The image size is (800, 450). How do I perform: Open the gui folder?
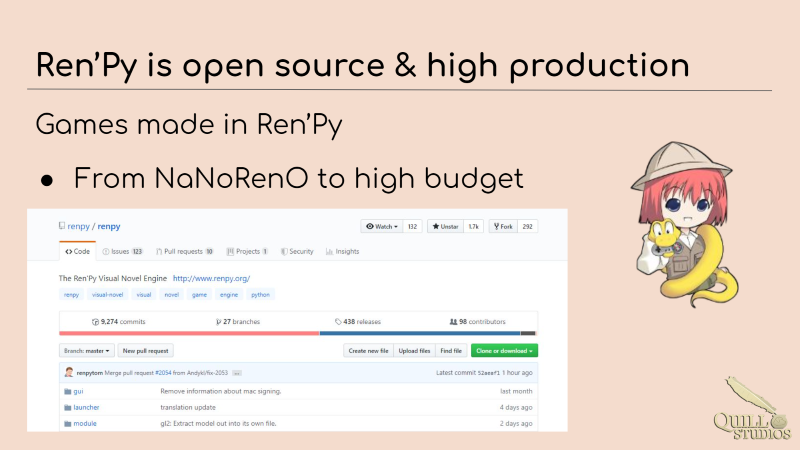pyautogui.click(x=78, y=391)
